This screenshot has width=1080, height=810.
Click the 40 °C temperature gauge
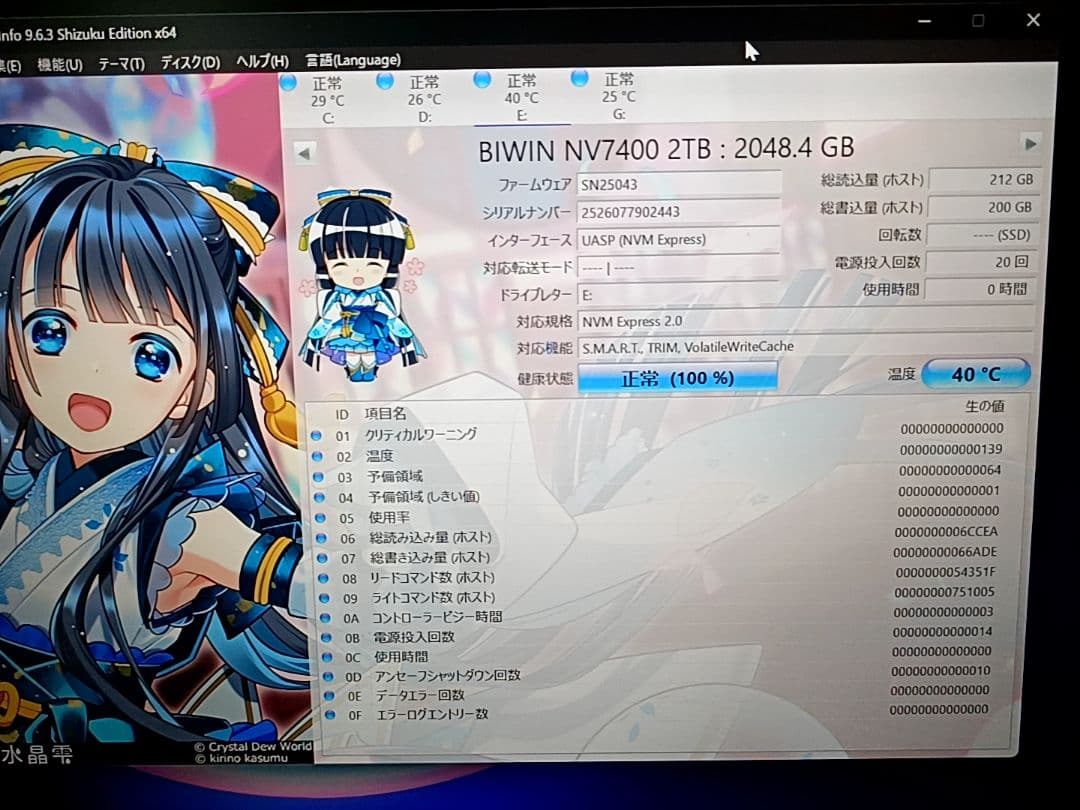point(976,373)
